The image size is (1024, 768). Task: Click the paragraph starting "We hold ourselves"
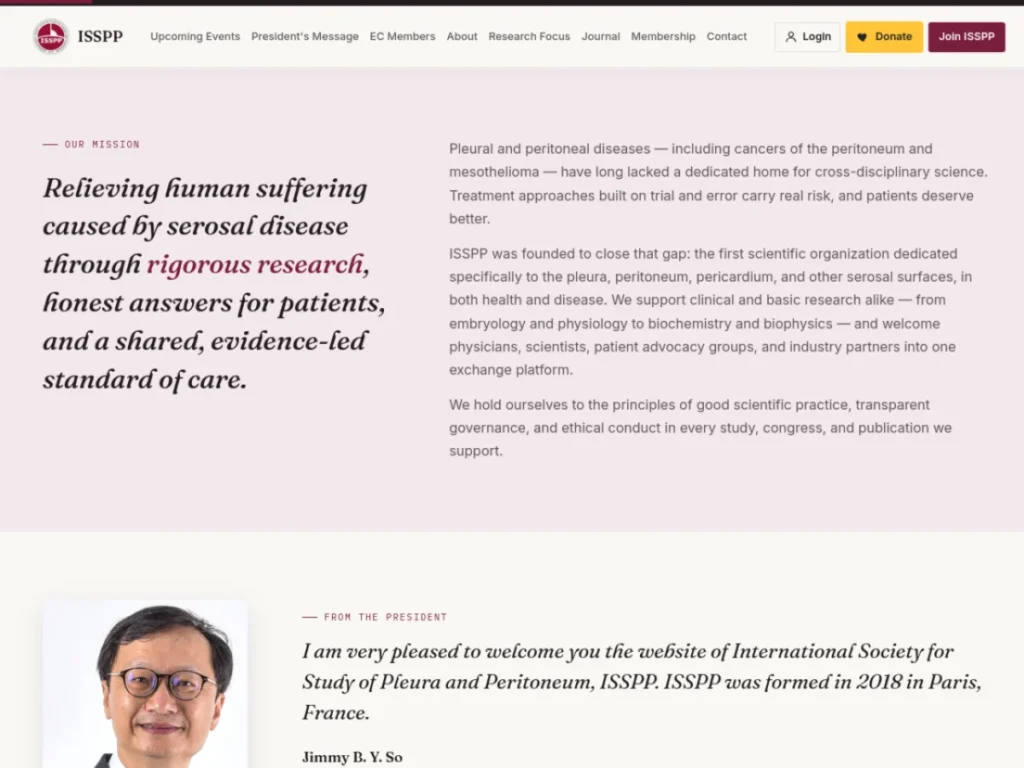click(x=700, y=428)
